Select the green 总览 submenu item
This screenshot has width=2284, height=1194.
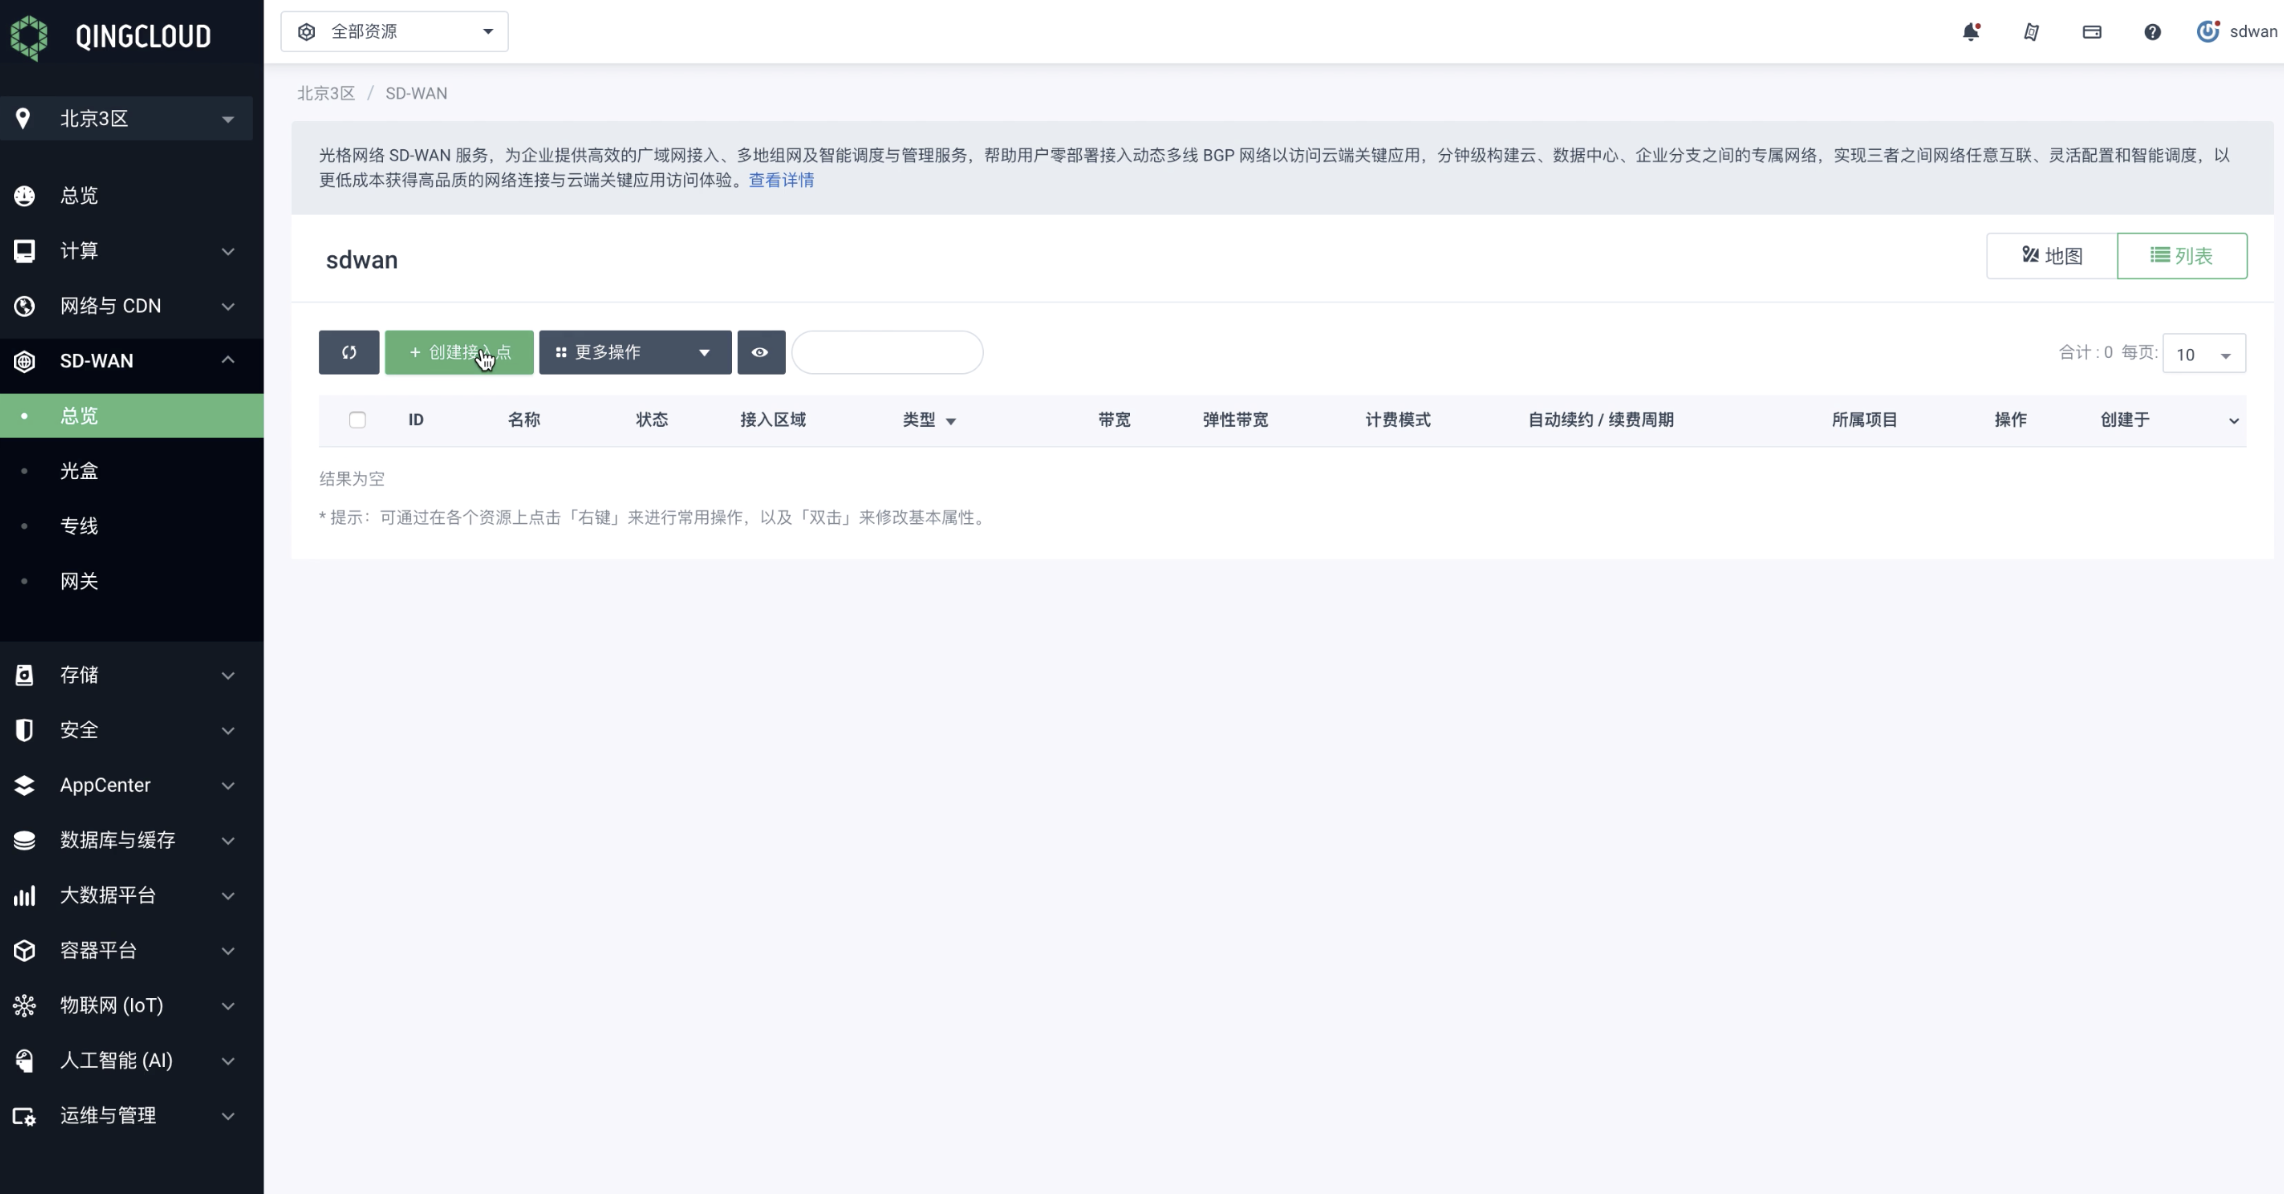tap(132, 416)
